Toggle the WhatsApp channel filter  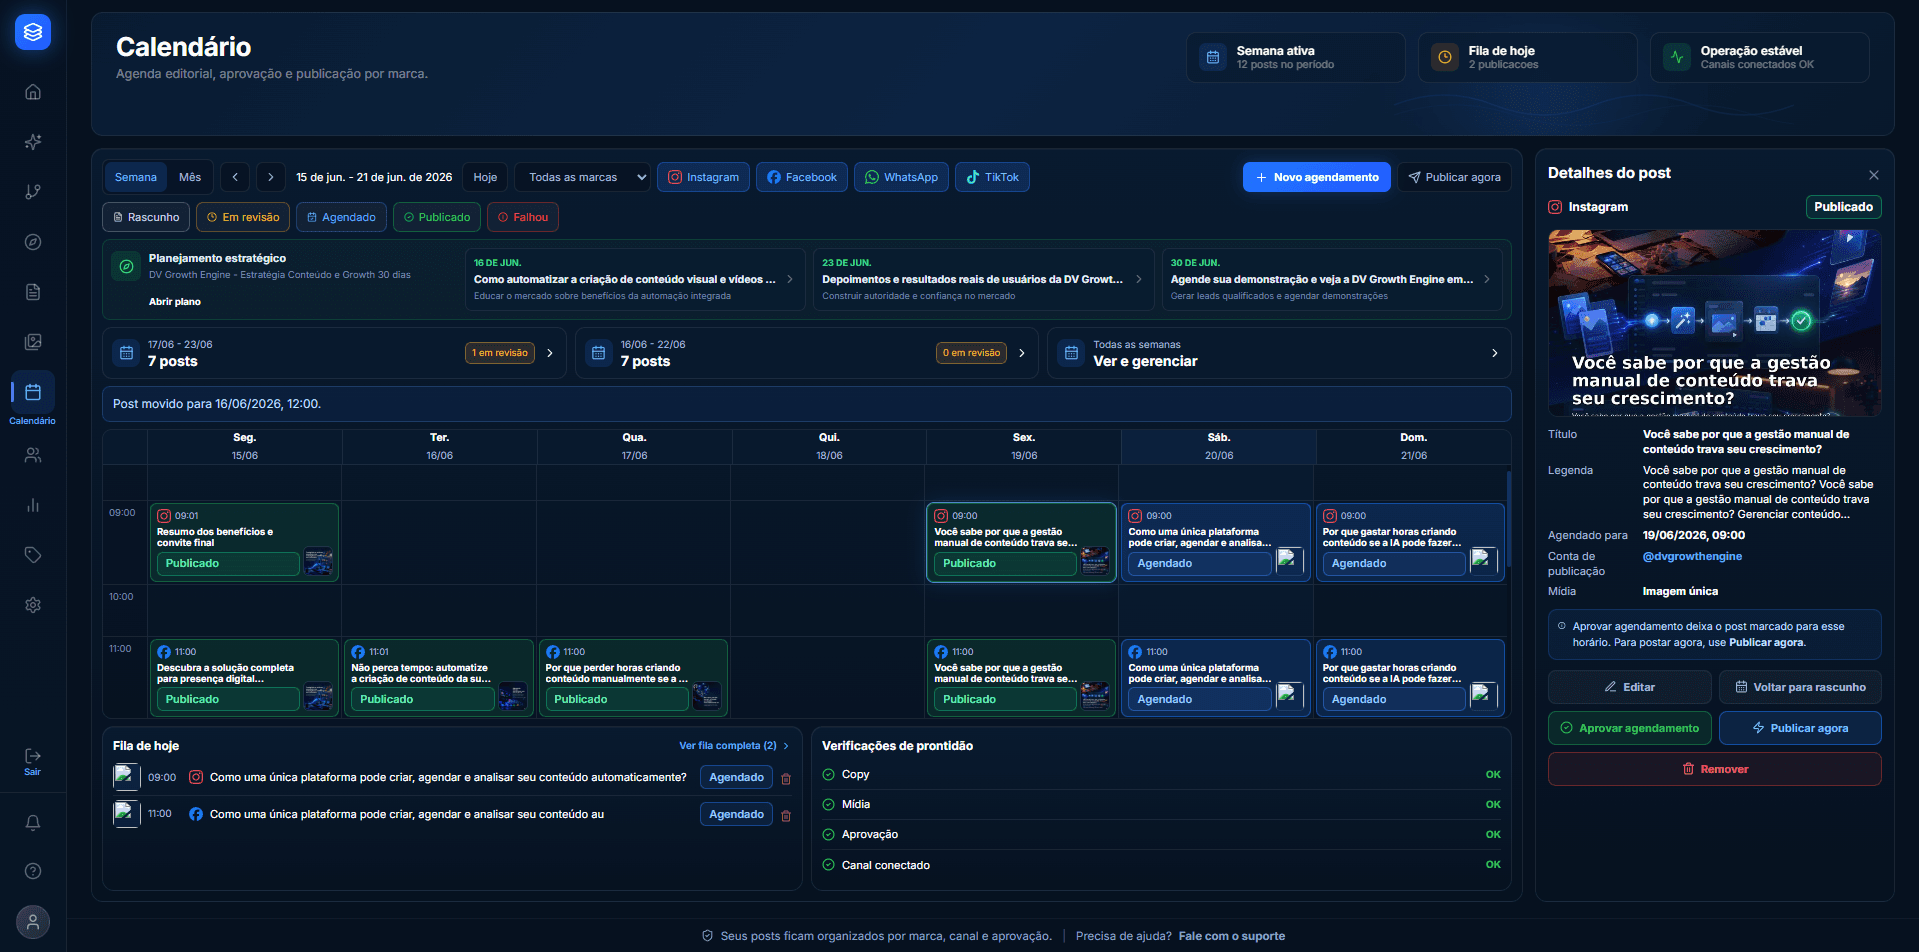(x=901, y=177)
